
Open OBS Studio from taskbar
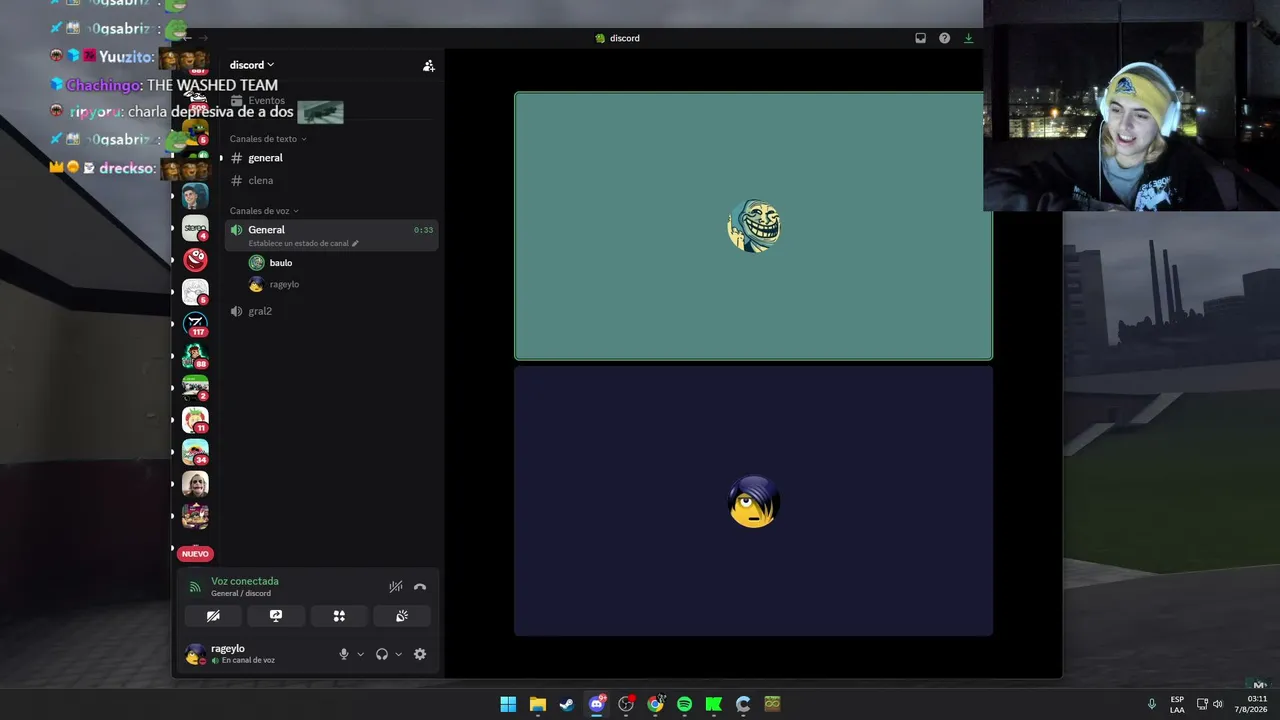click(x=626, y=704)
